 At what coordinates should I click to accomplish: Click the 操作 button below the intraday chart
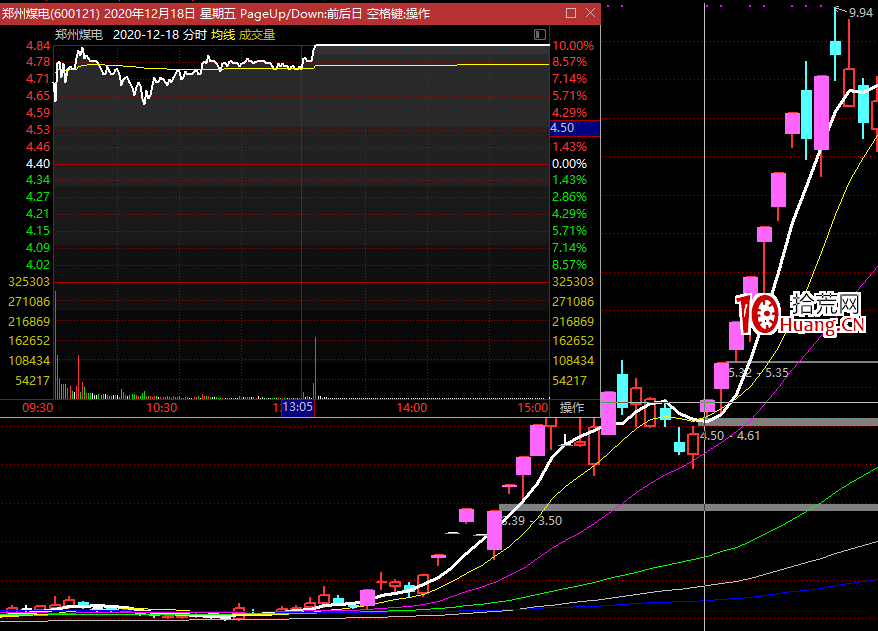point(571,408)
